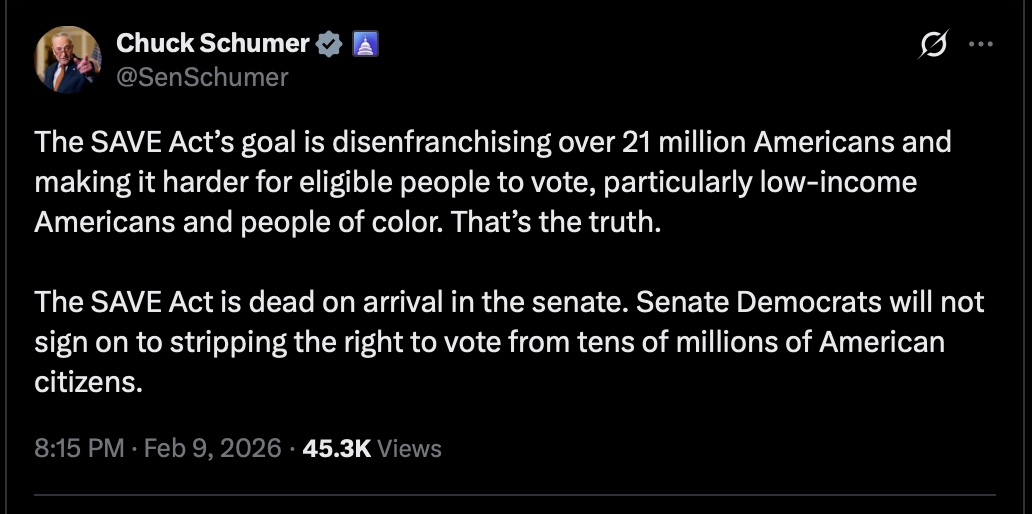Click the phrase "That's the truth."
Viewport: 1032px width, 514px height.
556,221
